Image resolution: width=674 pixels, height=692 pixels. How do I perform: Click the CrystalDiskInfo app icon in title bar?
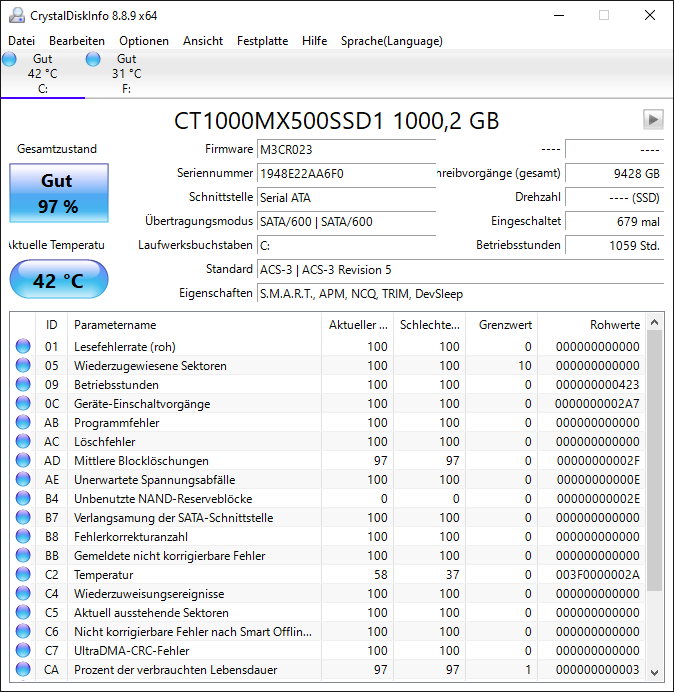pyautogui.click(x=17, y=15)
